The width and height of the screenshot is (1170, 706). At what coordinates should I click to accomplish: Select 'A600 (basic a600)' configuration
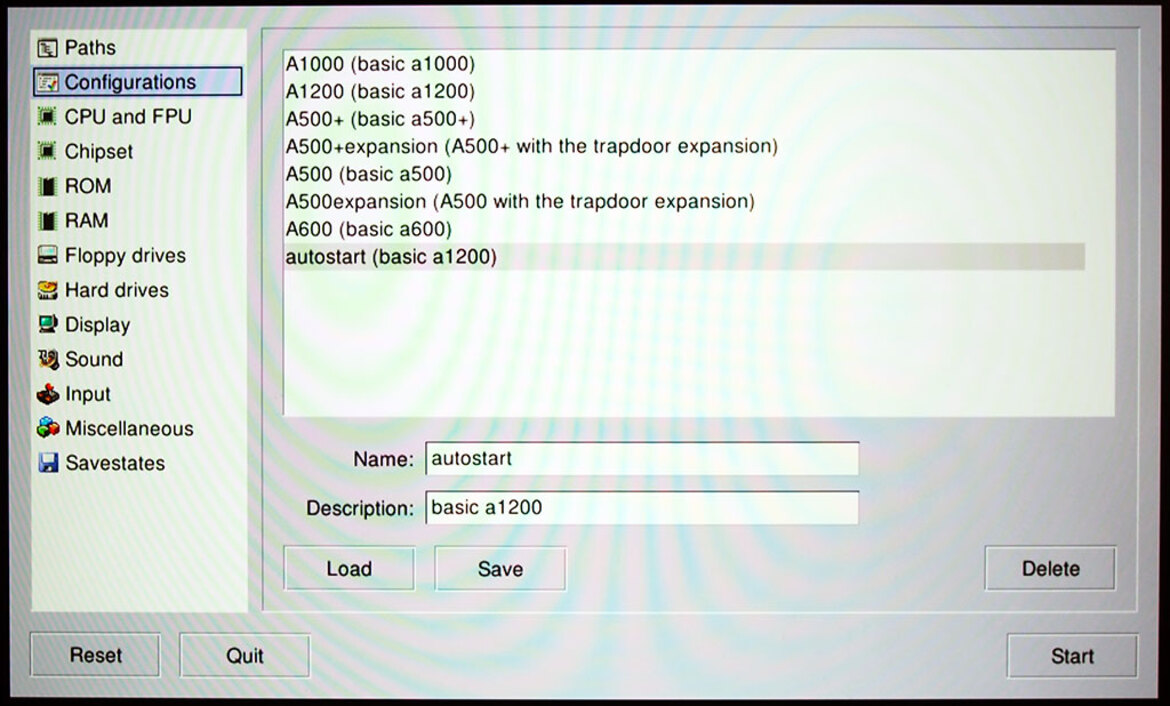coord(684,229)
